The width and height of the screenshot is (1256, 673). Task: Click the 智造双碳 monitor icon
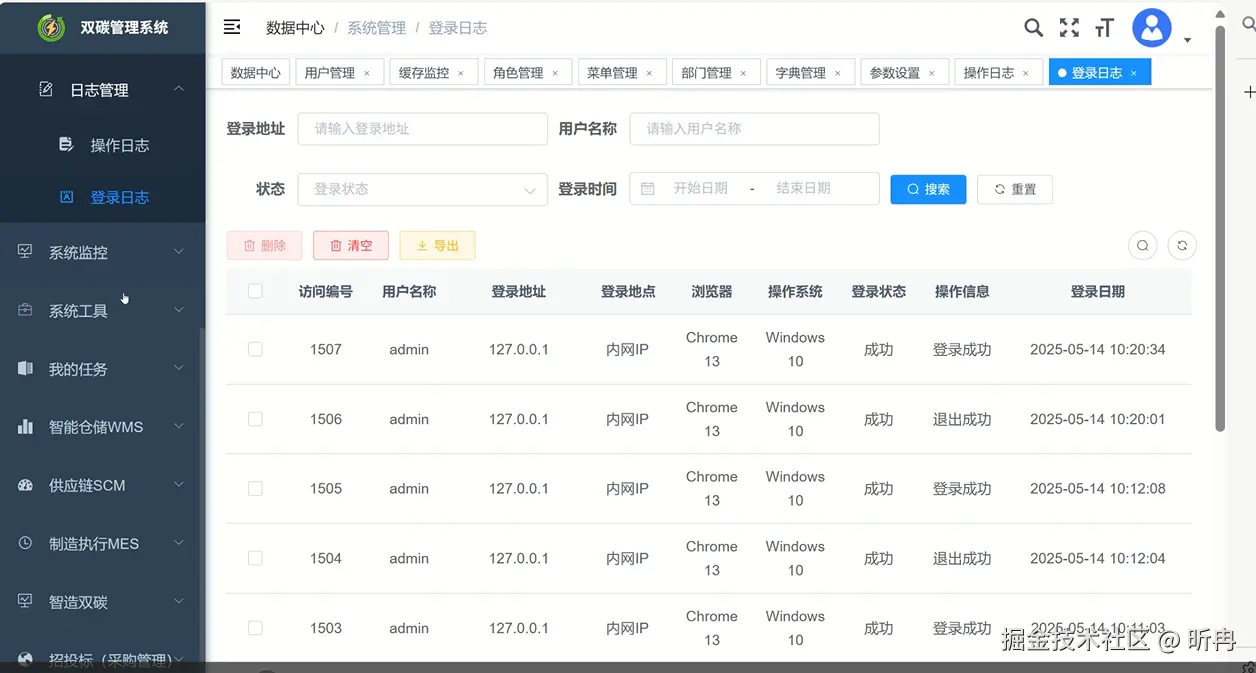[25, 601]
